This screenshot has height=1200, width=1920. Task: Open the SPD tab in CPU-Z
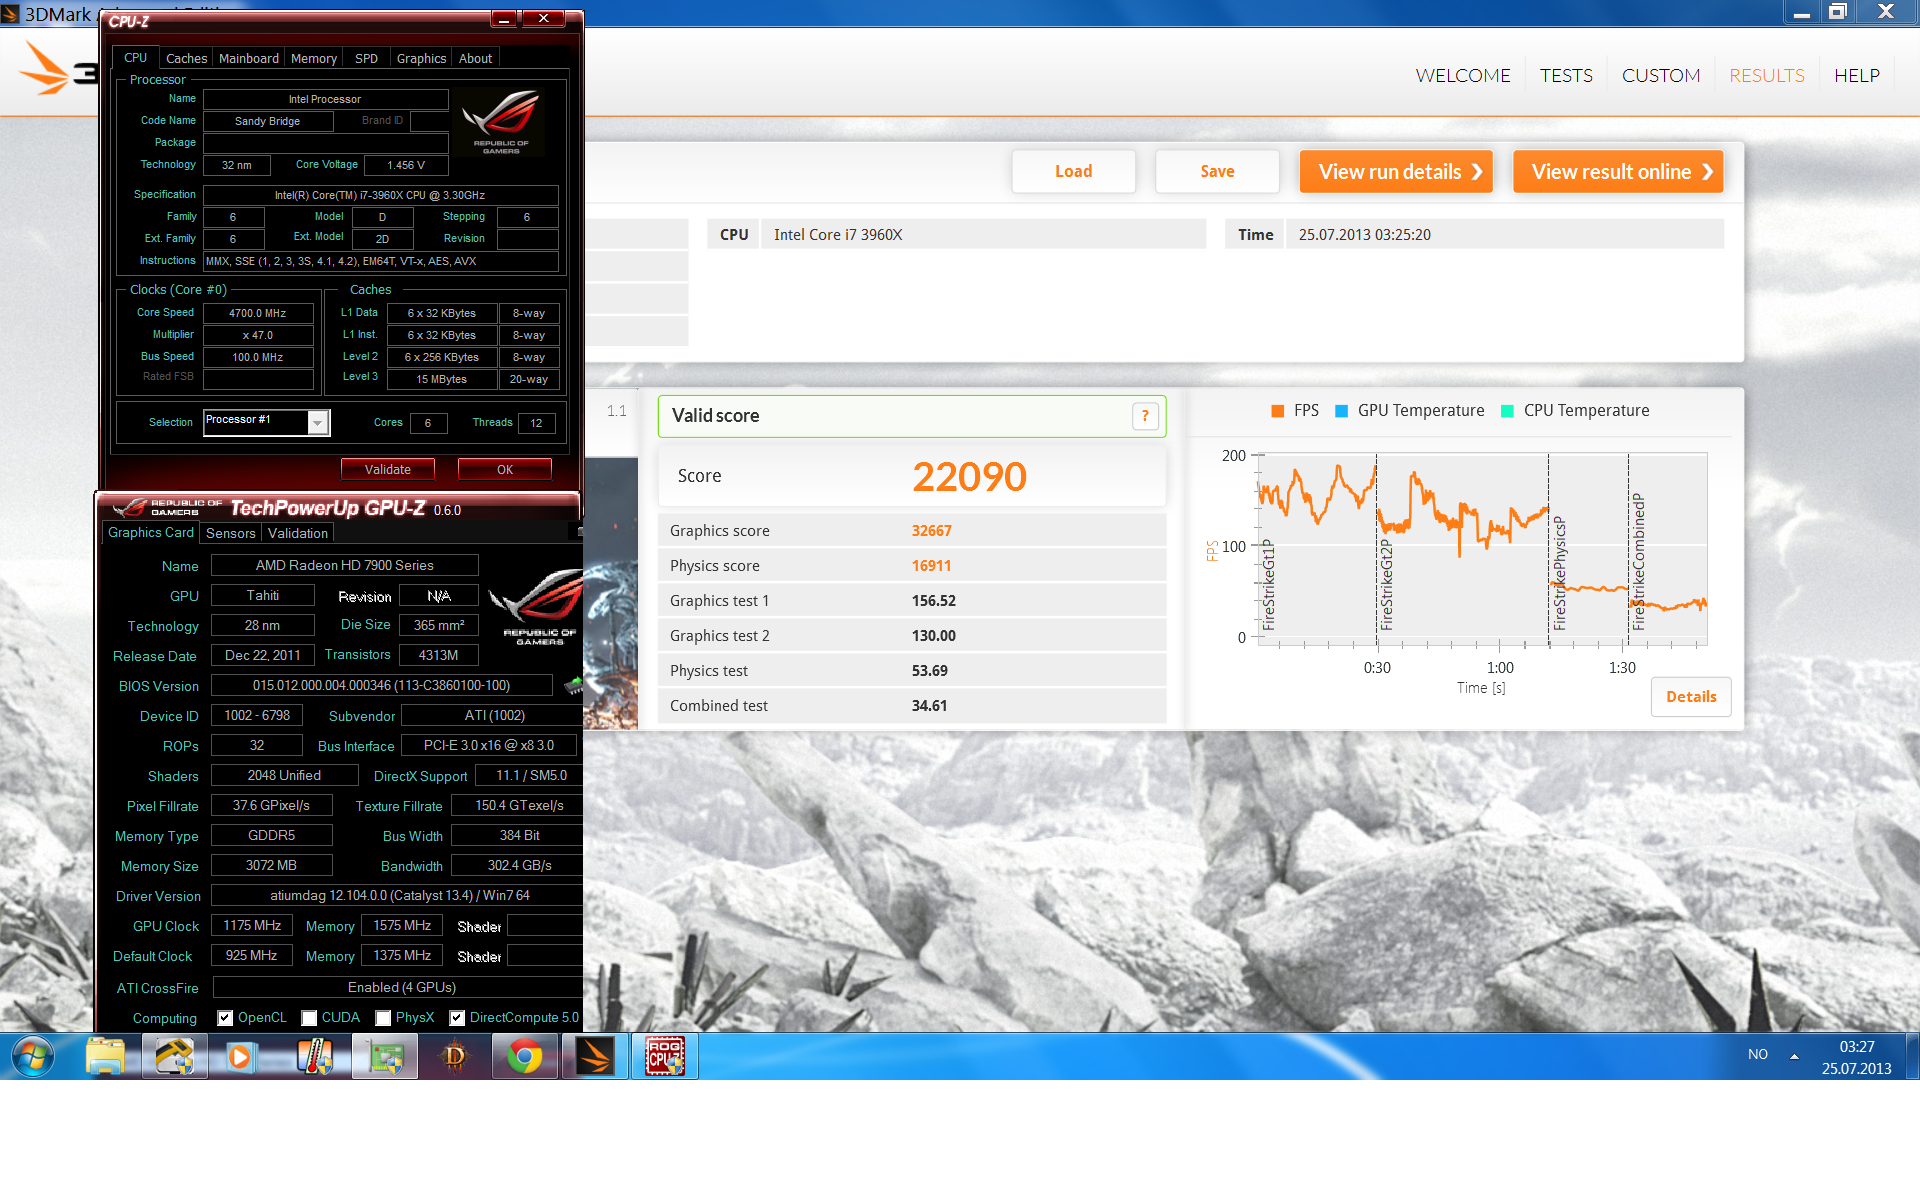(x=367, y=59)
